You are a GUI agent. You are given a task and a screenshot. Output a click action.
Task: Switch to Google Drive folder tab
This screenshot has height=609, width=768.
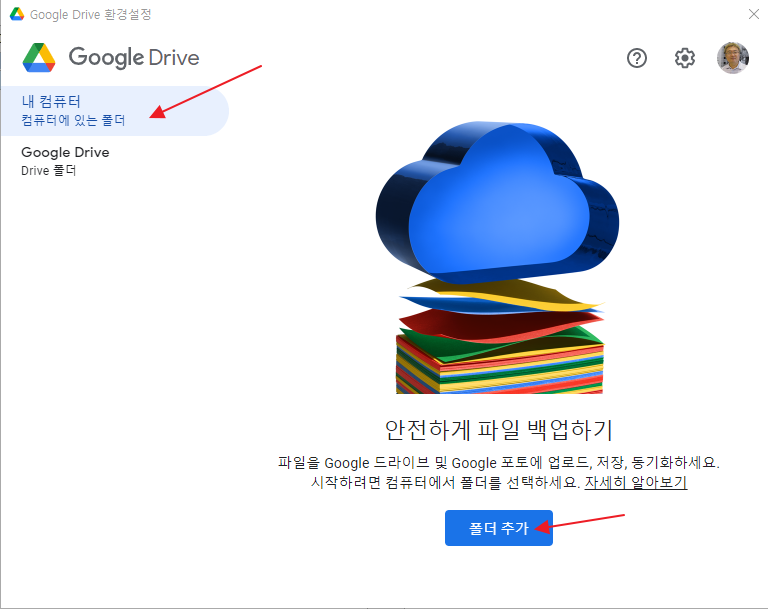click(x=115, y=161)
